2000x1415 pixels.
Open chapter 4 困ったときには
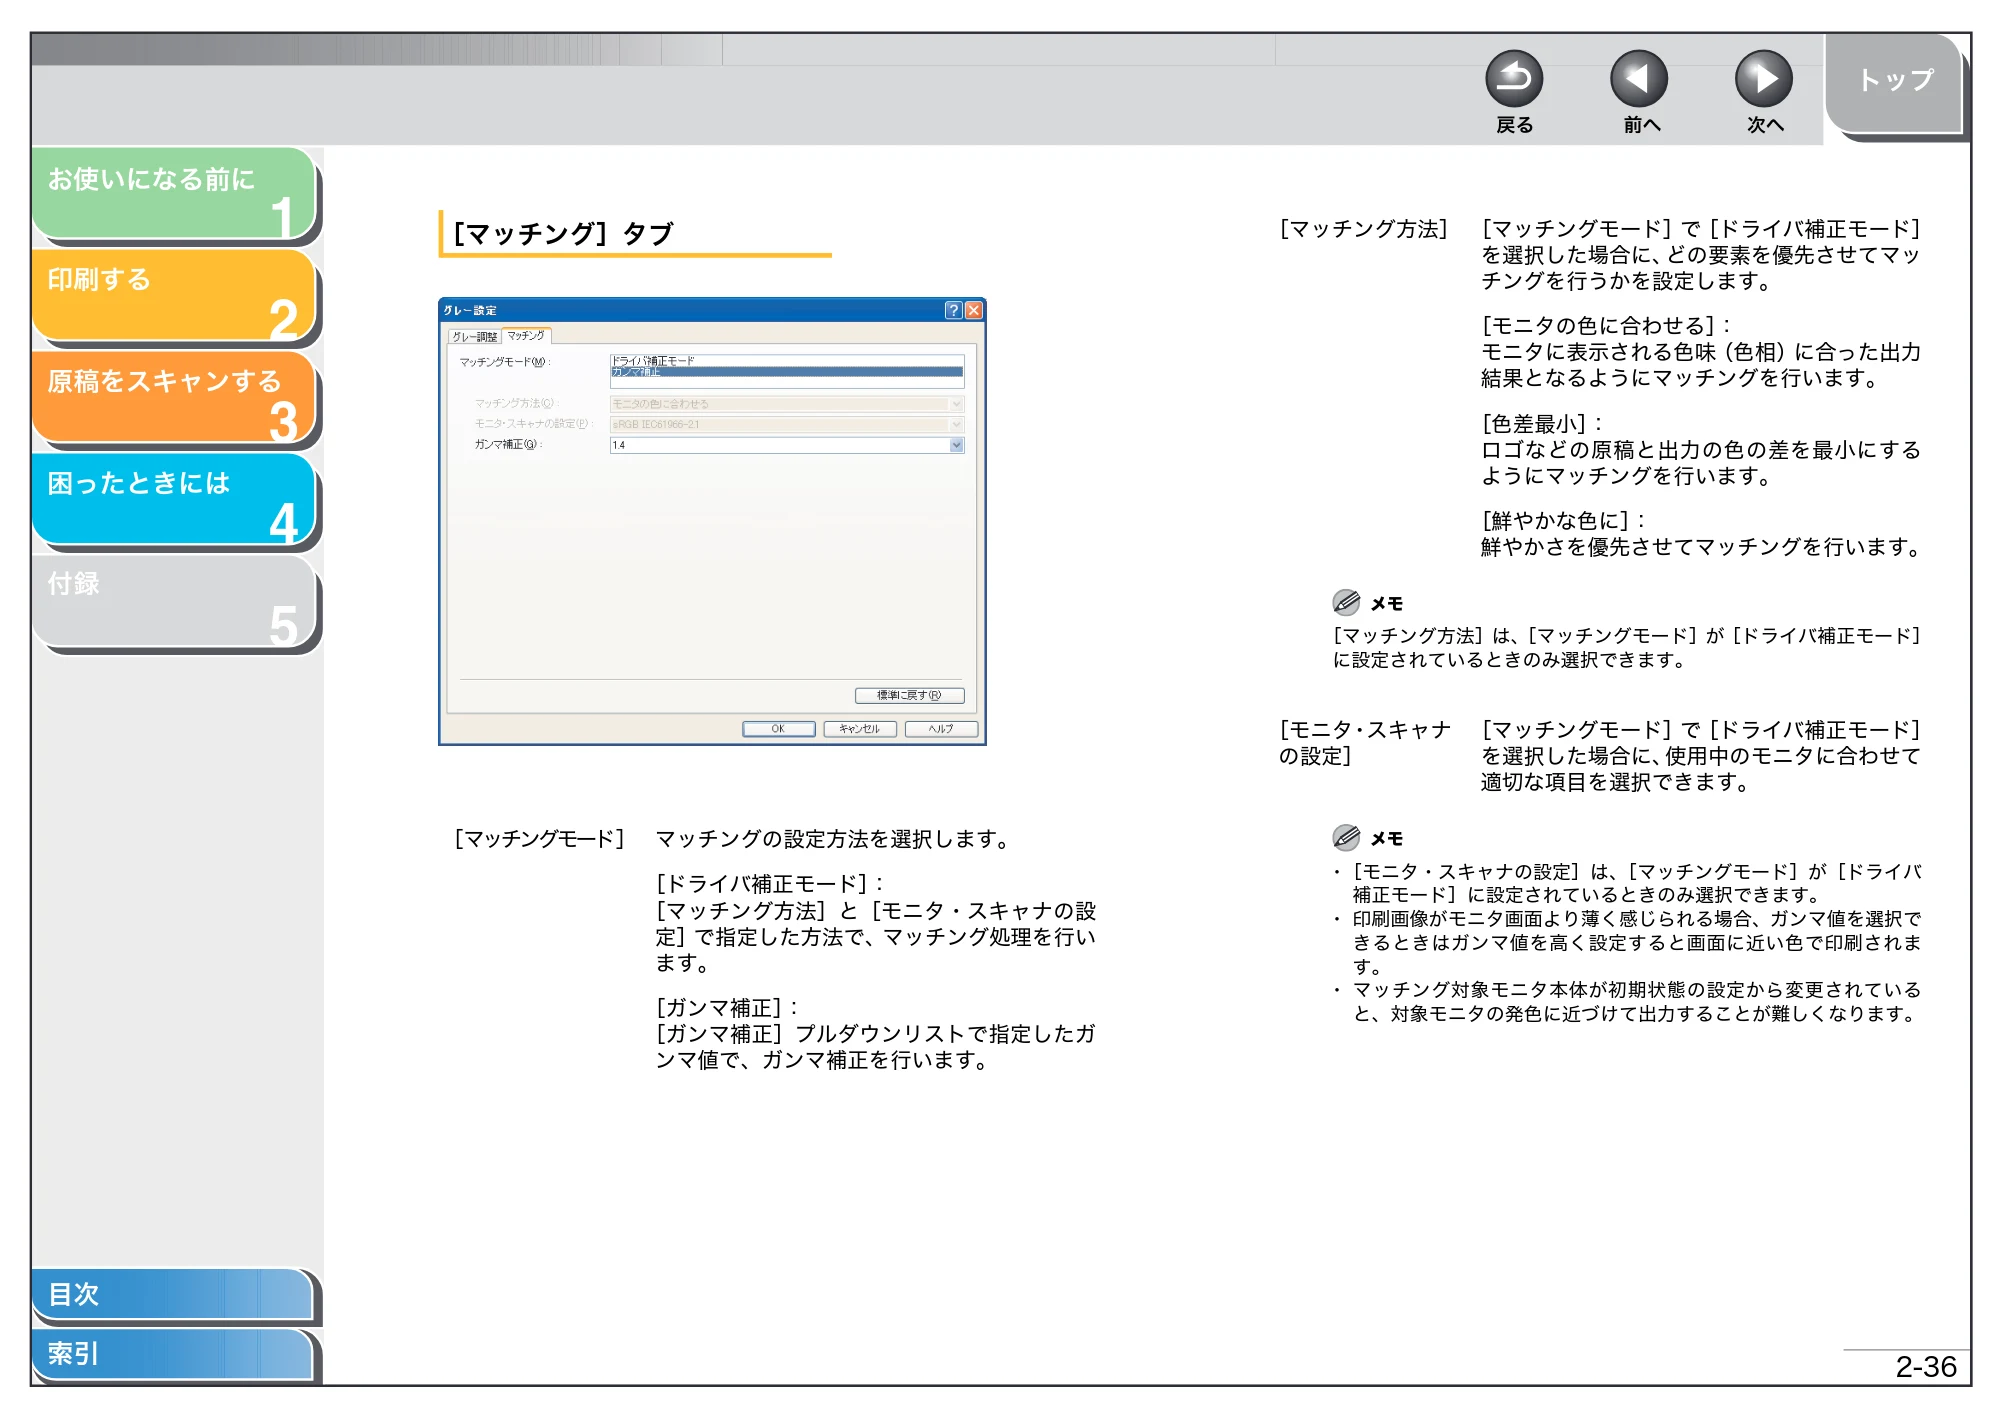click(174, 500)
